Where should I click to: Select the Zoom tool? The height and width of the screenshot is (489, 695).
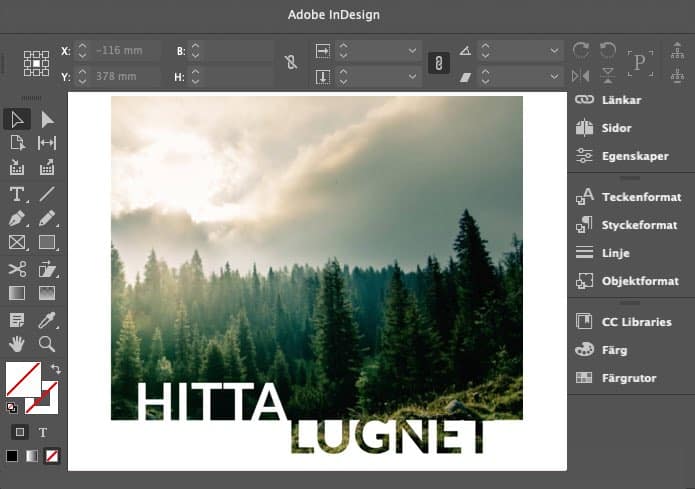[x=47, y=344]
